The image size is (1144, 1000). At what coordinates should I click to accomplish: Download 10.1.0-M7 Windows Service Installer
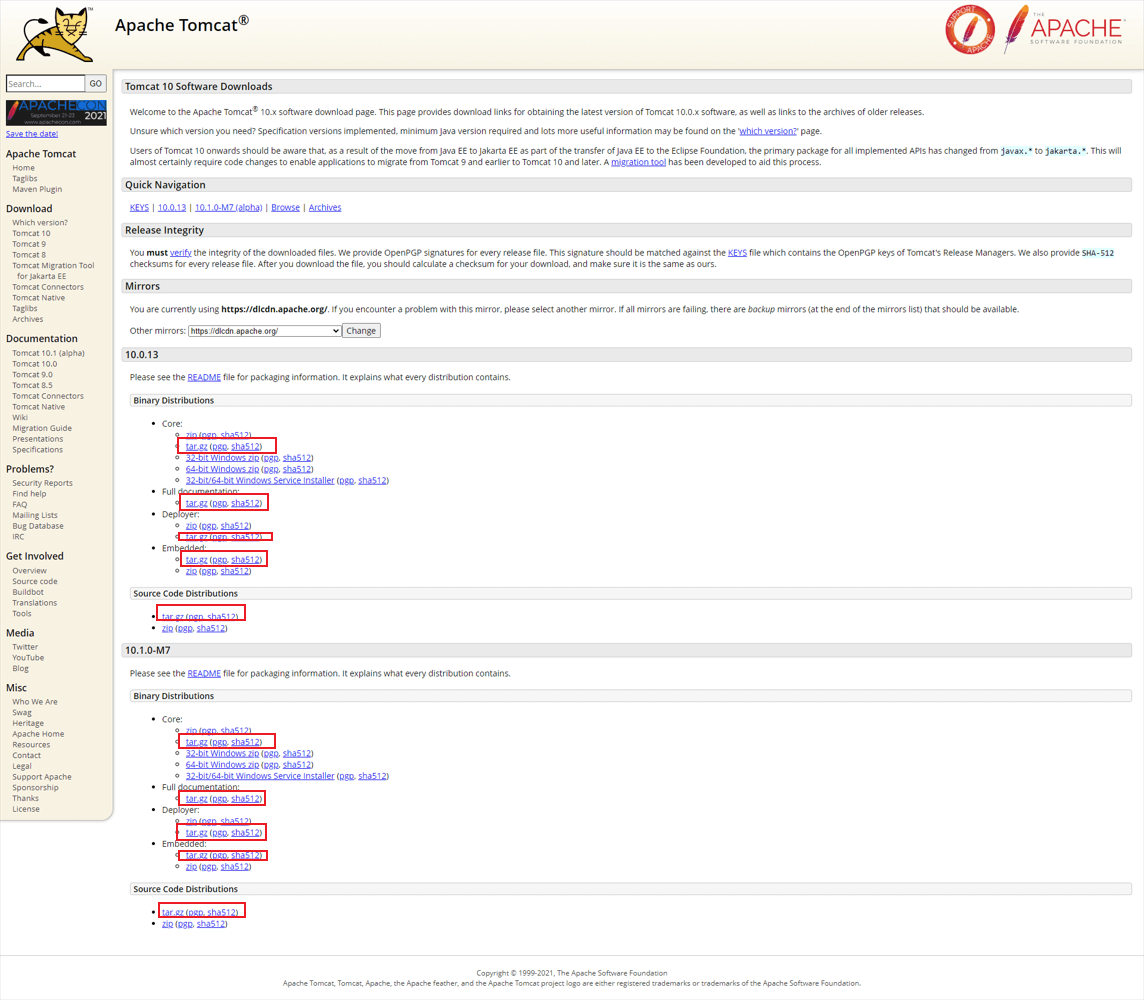point(260,775)
